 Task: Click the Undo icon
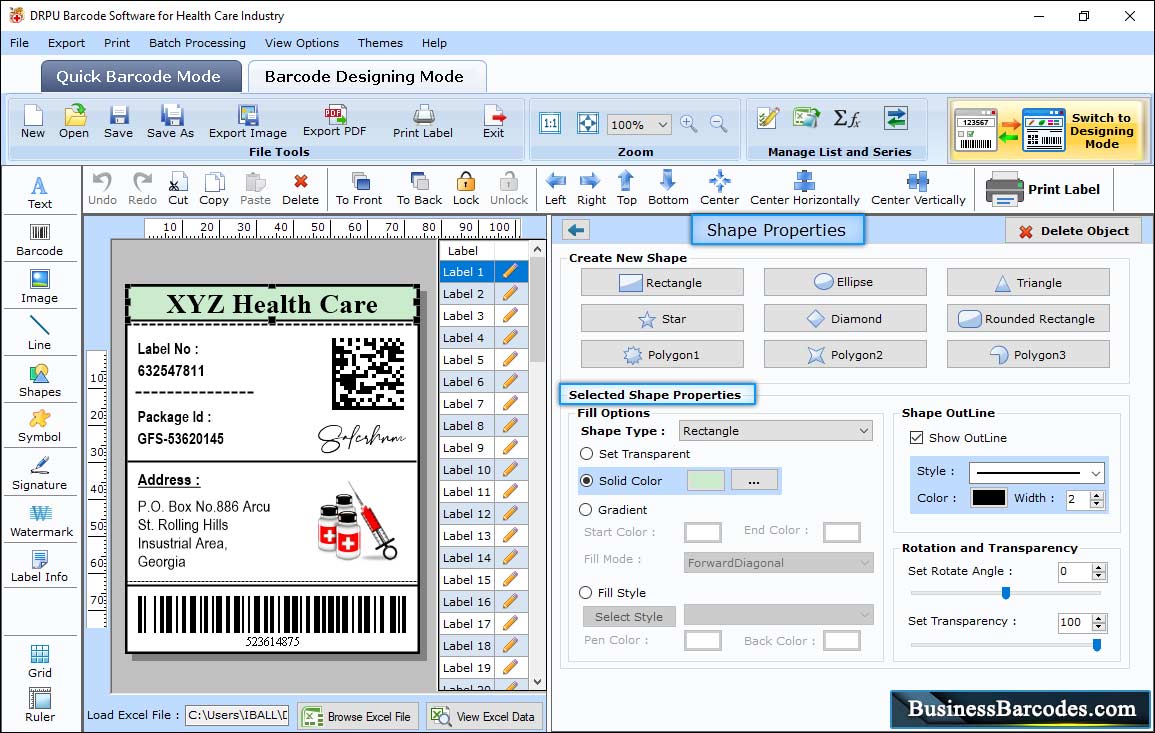(102, 189)
